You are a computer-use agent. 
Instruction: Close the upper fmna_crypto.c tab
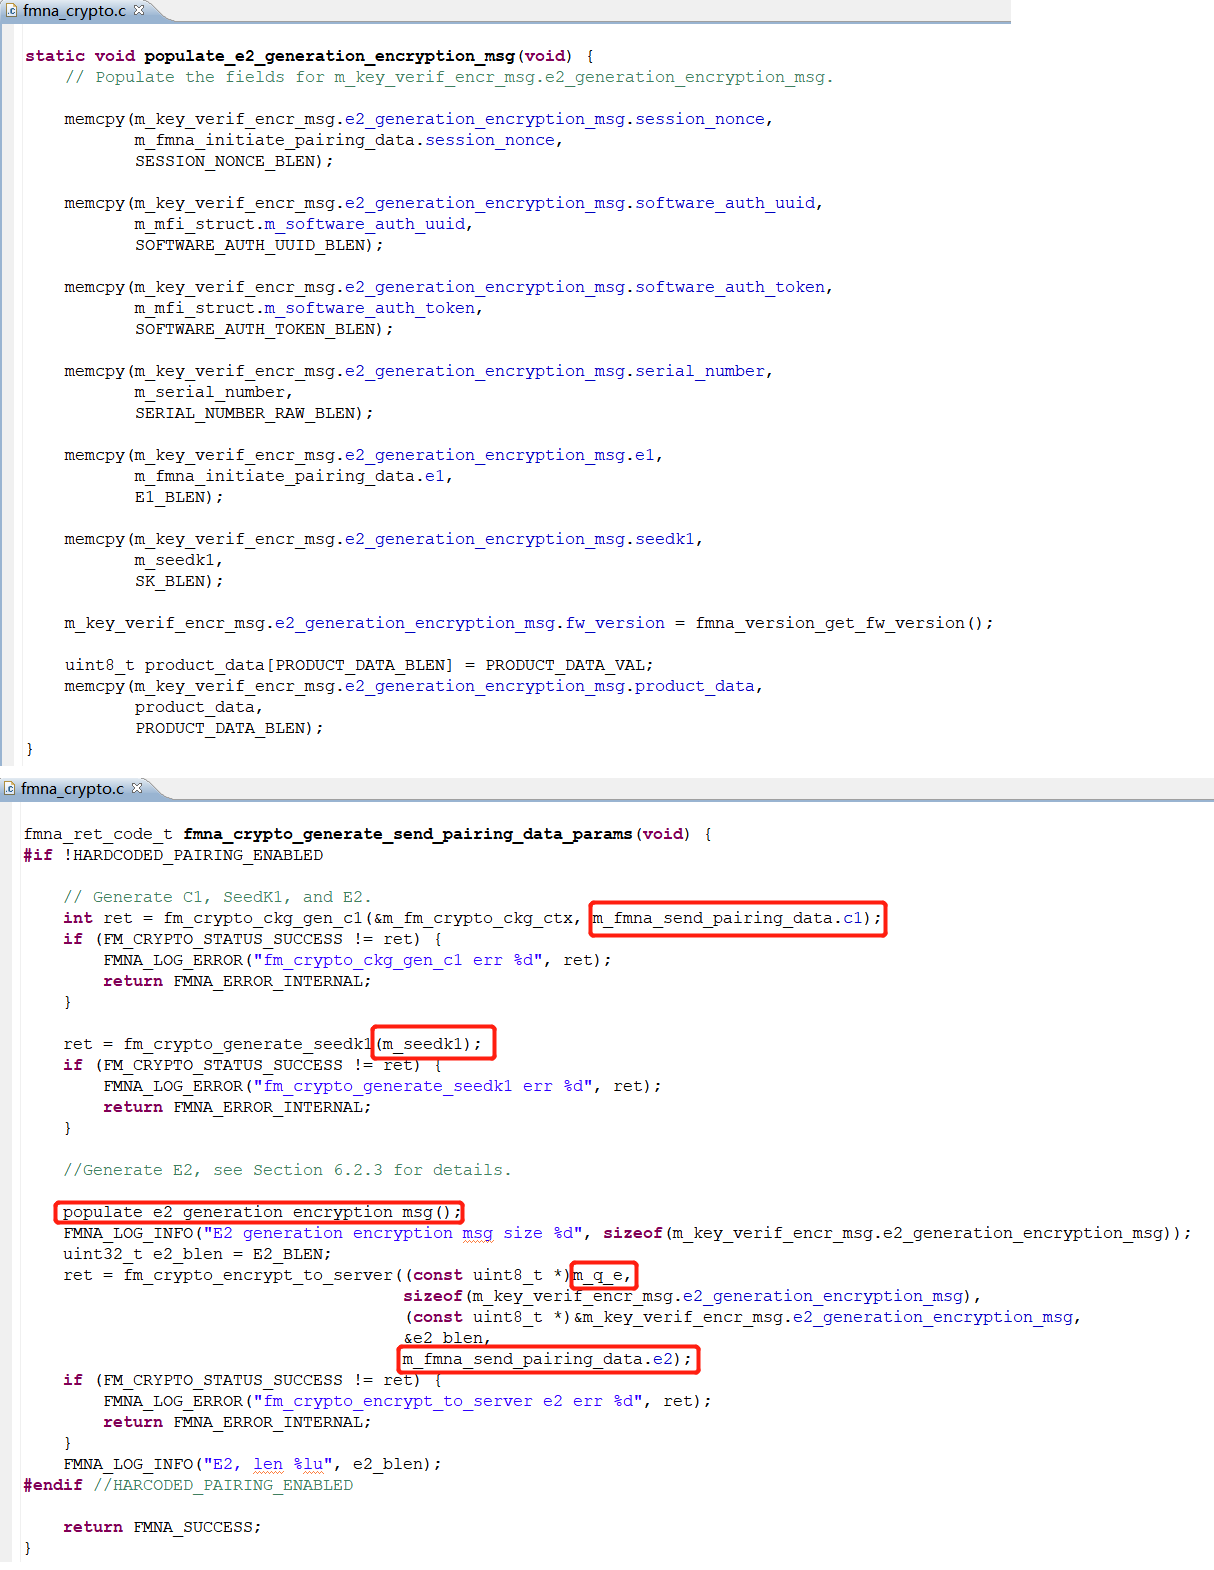pyautogui.click(x=139, y=10)
